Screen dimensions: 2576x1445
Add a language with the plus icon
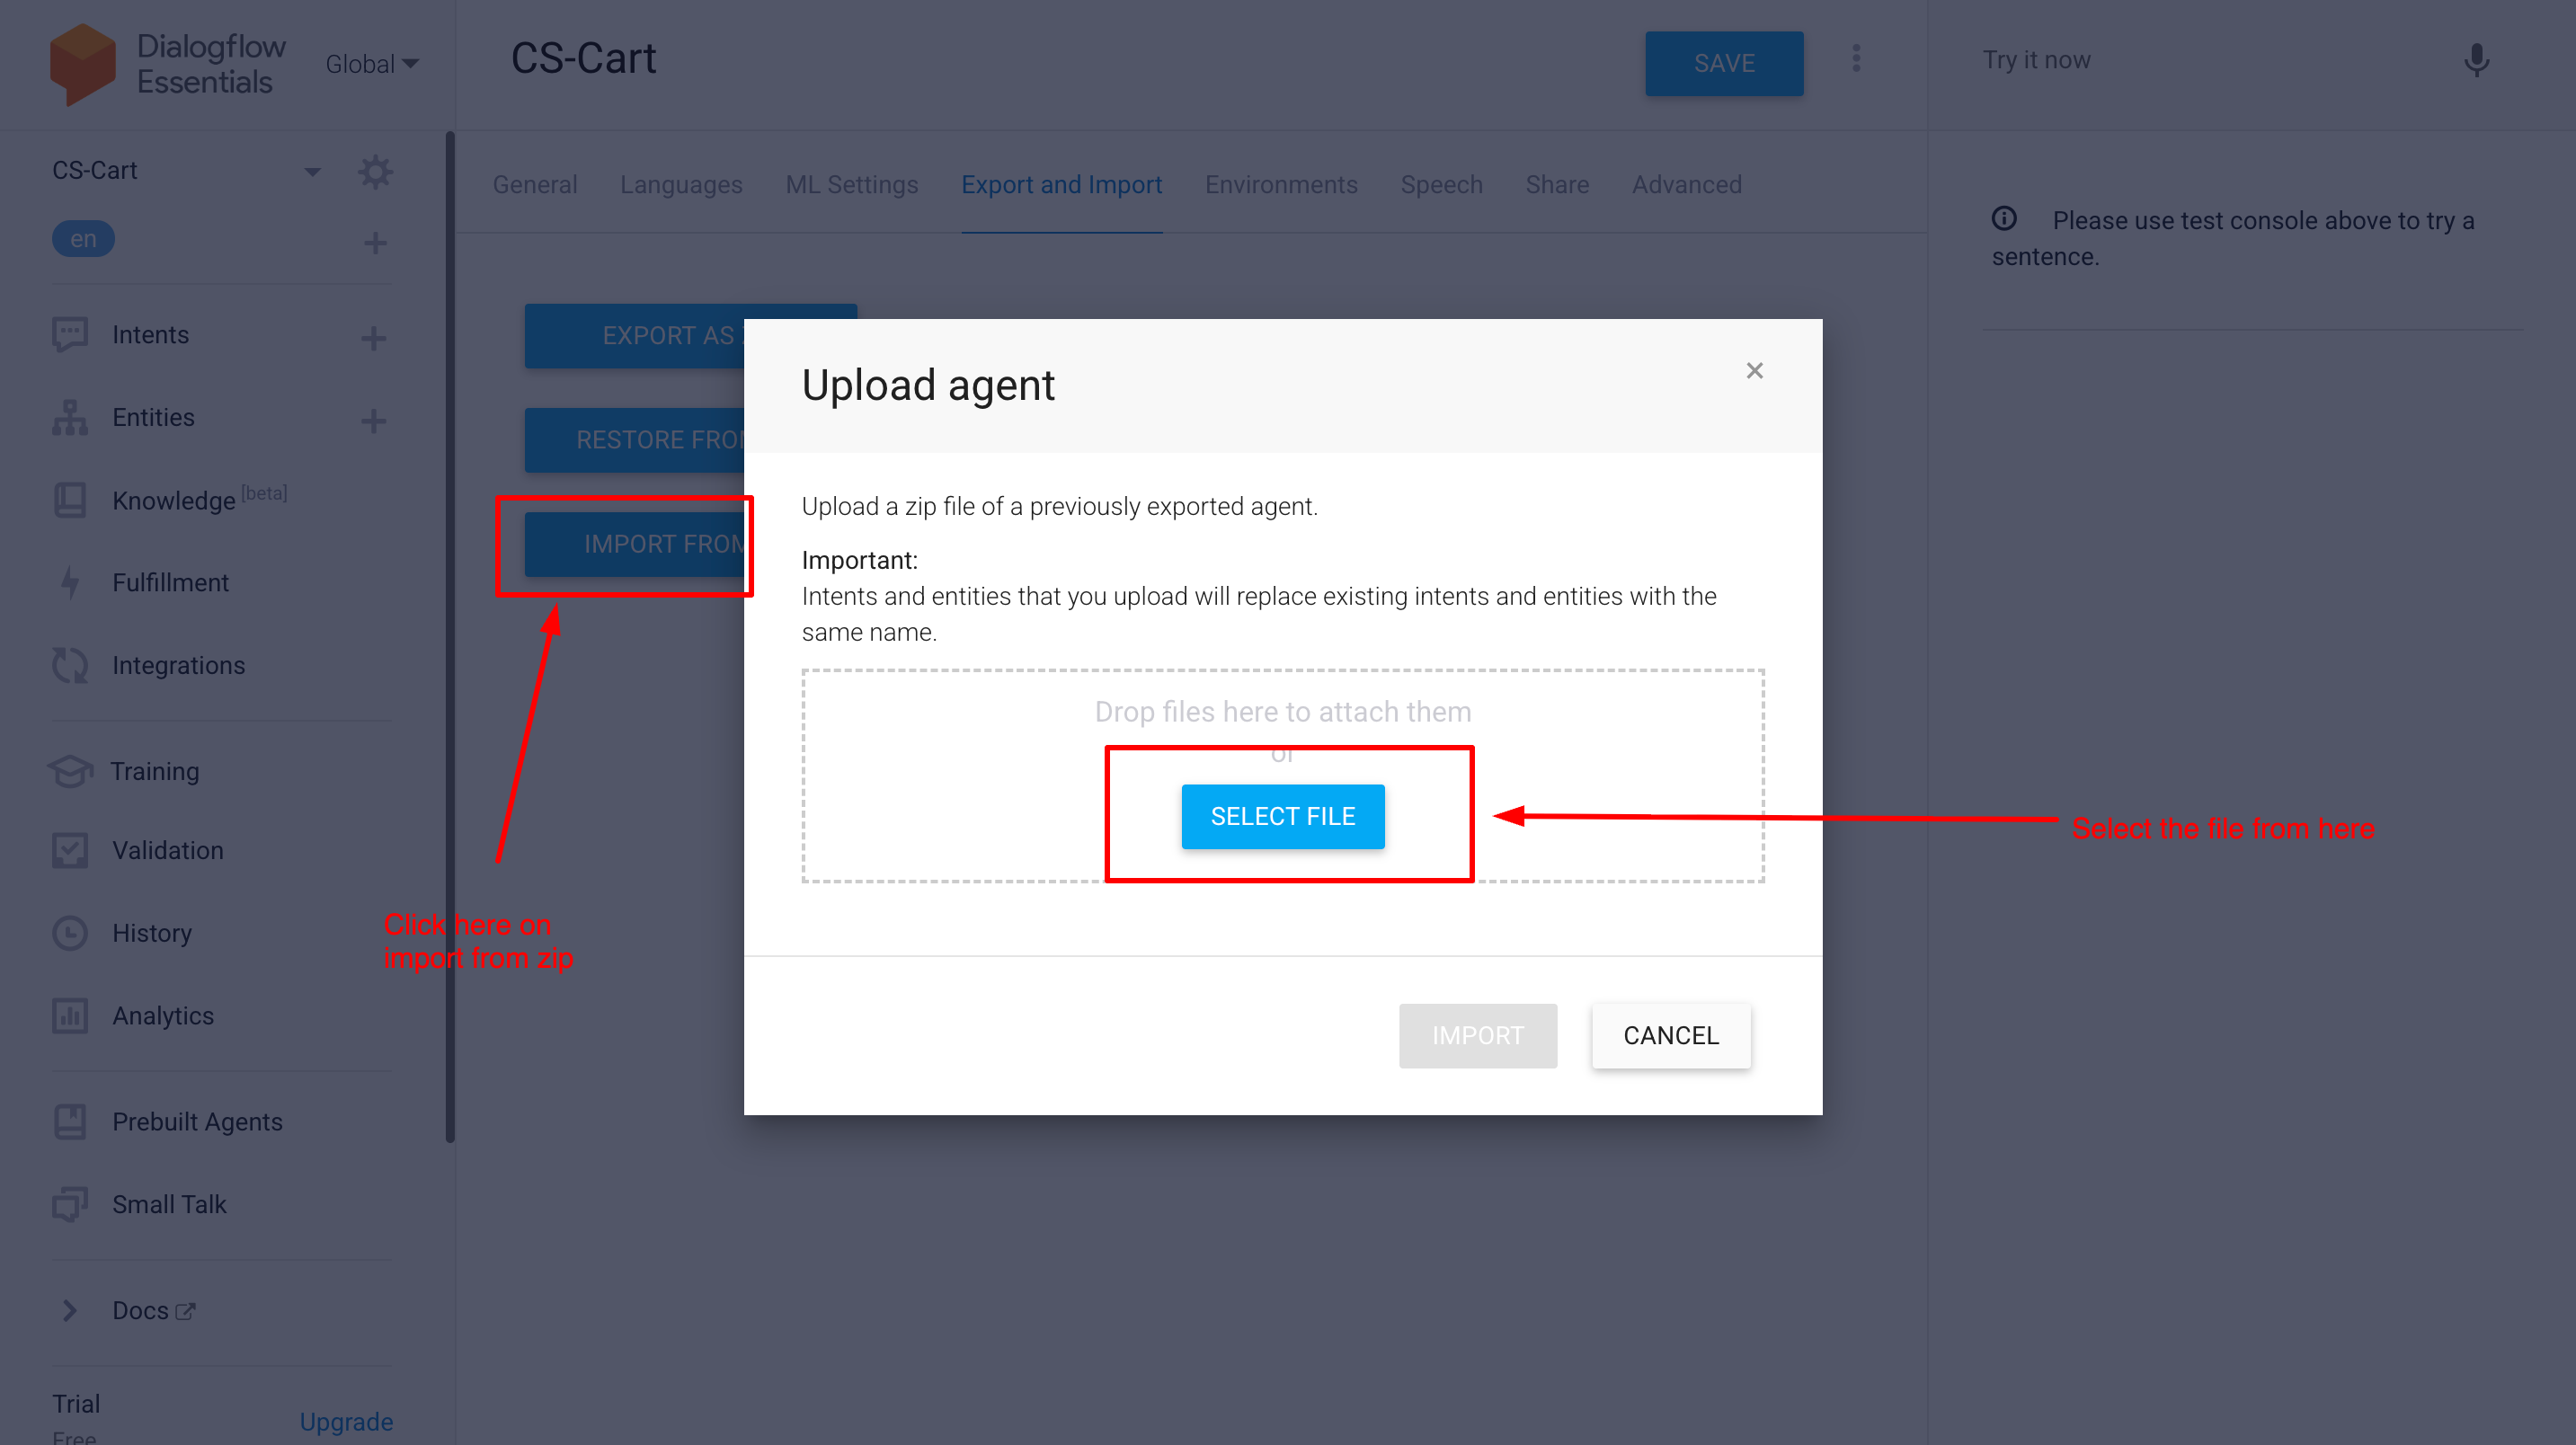pos(375,242)
